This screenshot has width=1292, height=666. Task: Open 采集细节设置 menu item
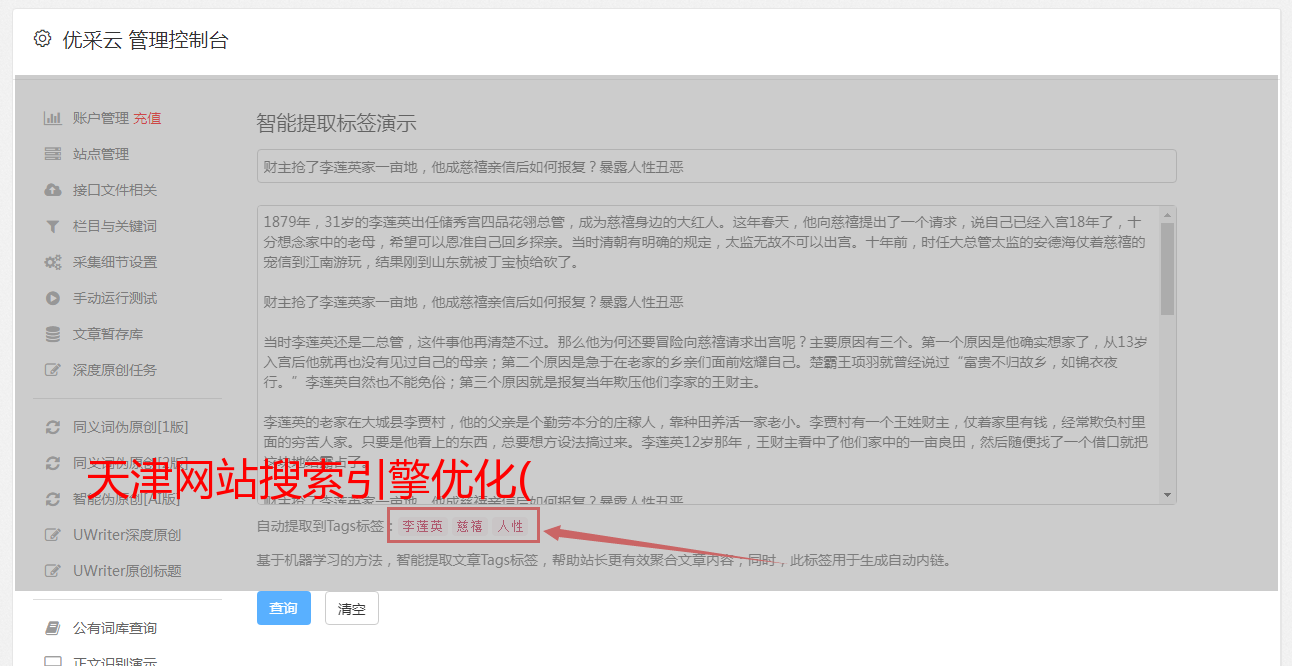pos(115,262)
